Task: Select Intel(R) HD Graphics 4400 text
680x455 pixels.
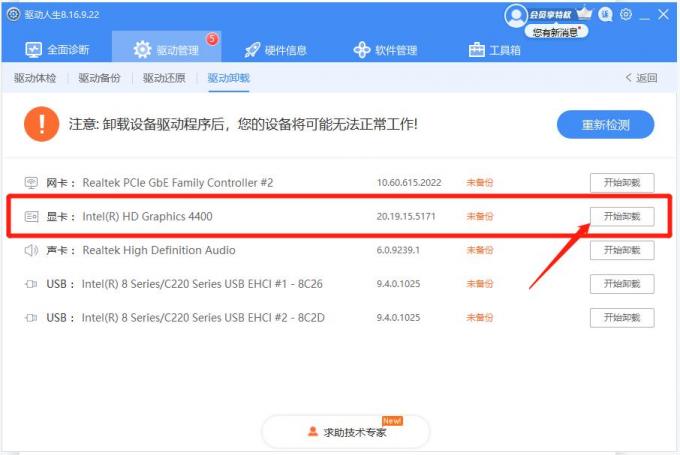Action: 147,216
